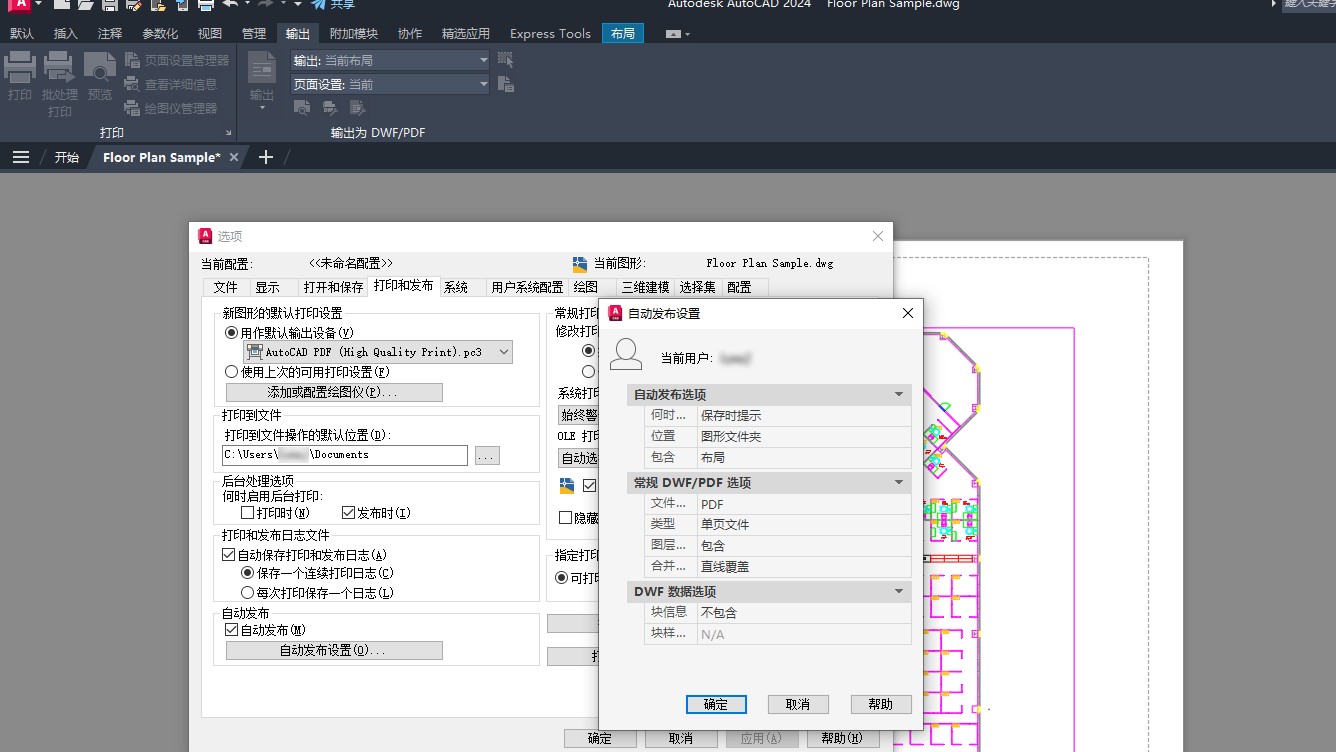Click the quick-access Plot printer icon
Image resolution: width=1336 pixels, height=752 pixels.
[x=205, y=4]
